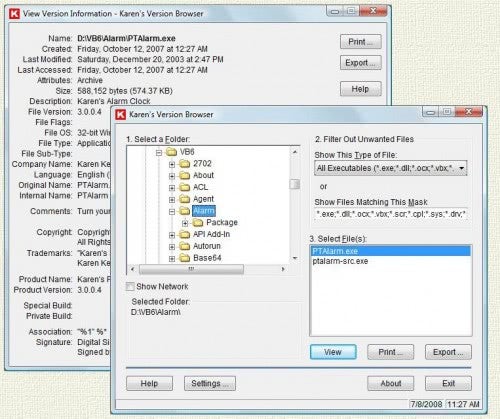Open the Show This Type of File dropdown

point(461,168)
